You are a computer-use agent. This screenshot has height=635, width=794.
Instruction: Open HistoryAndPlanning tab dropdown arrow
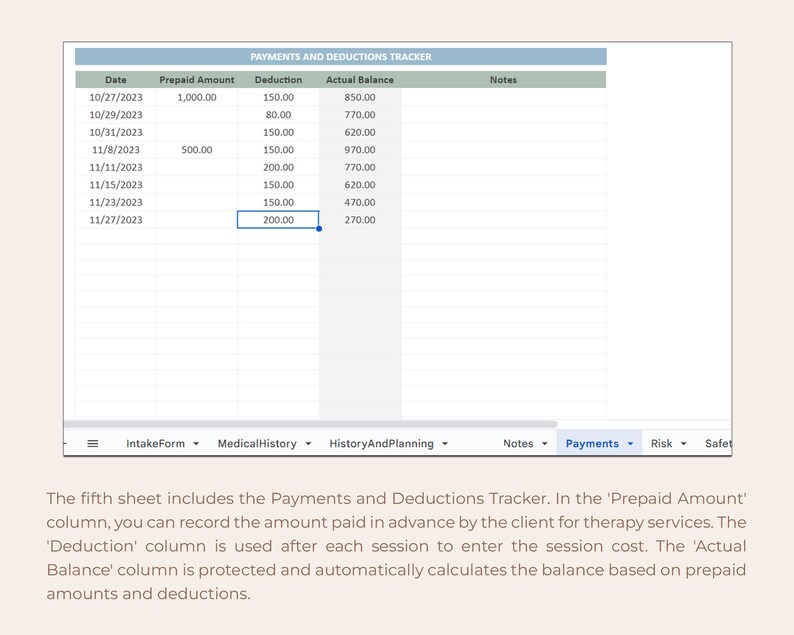point(445,444)
